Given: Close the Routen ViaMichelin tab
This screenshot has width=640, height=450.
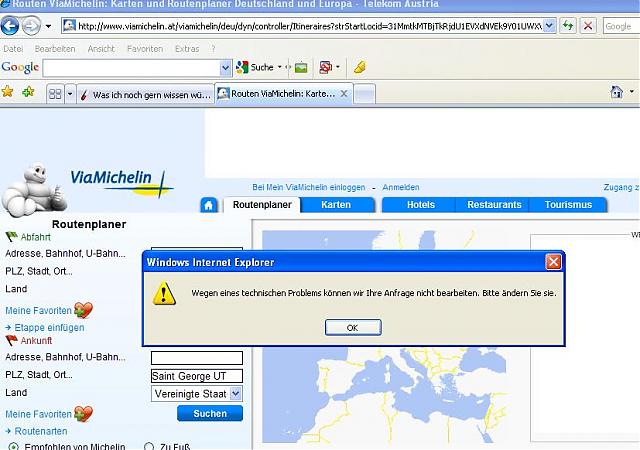Looking at the screenshot, I should click(344, 94).
